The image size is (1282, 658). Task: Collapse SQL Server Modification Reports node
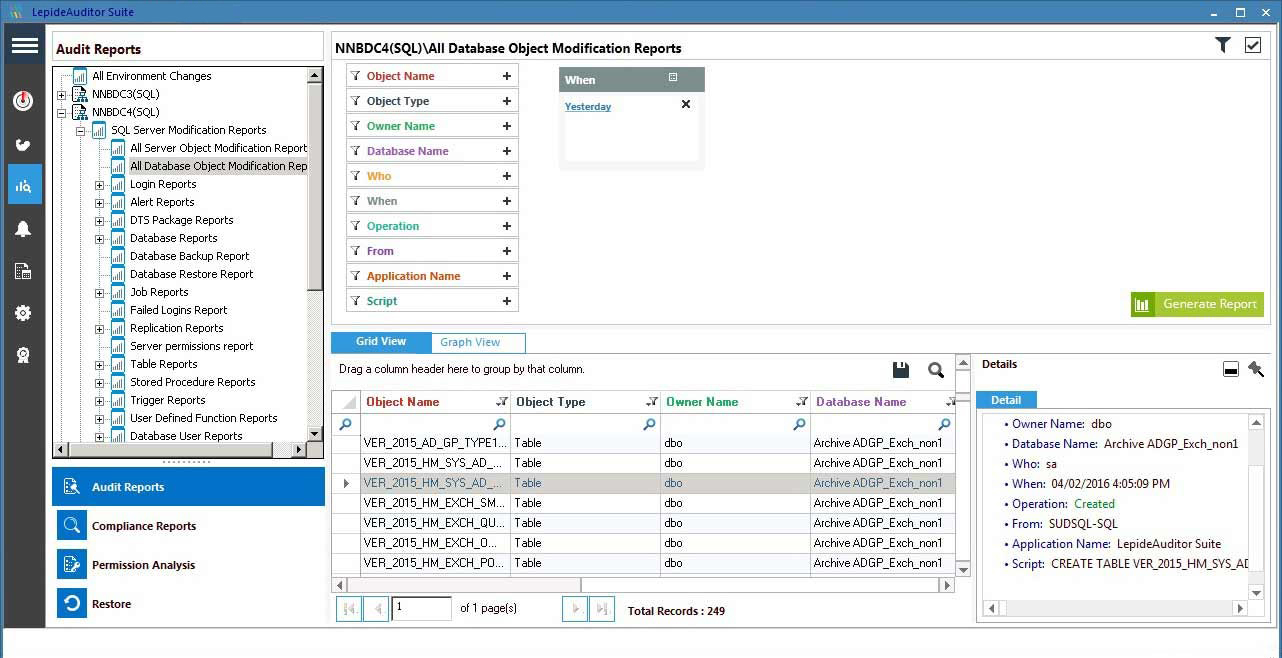tap(80, 130)
